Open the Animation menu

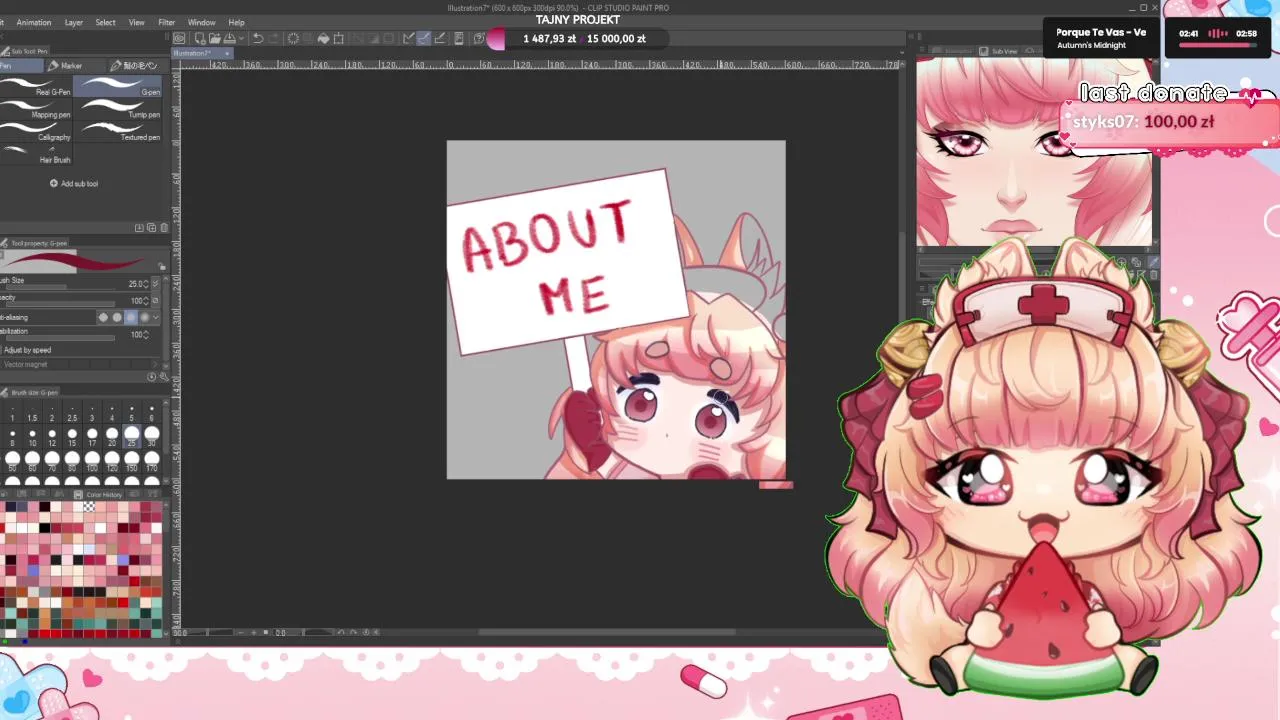(33, 22)
